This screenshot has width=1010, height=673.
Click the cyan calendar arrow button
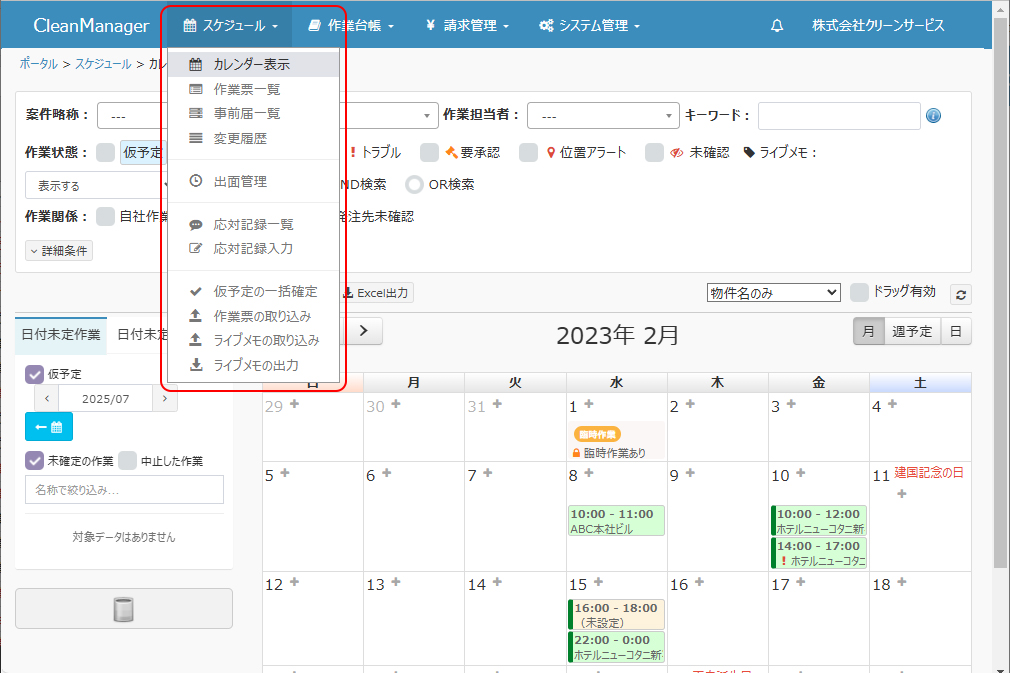pos(49,427)
